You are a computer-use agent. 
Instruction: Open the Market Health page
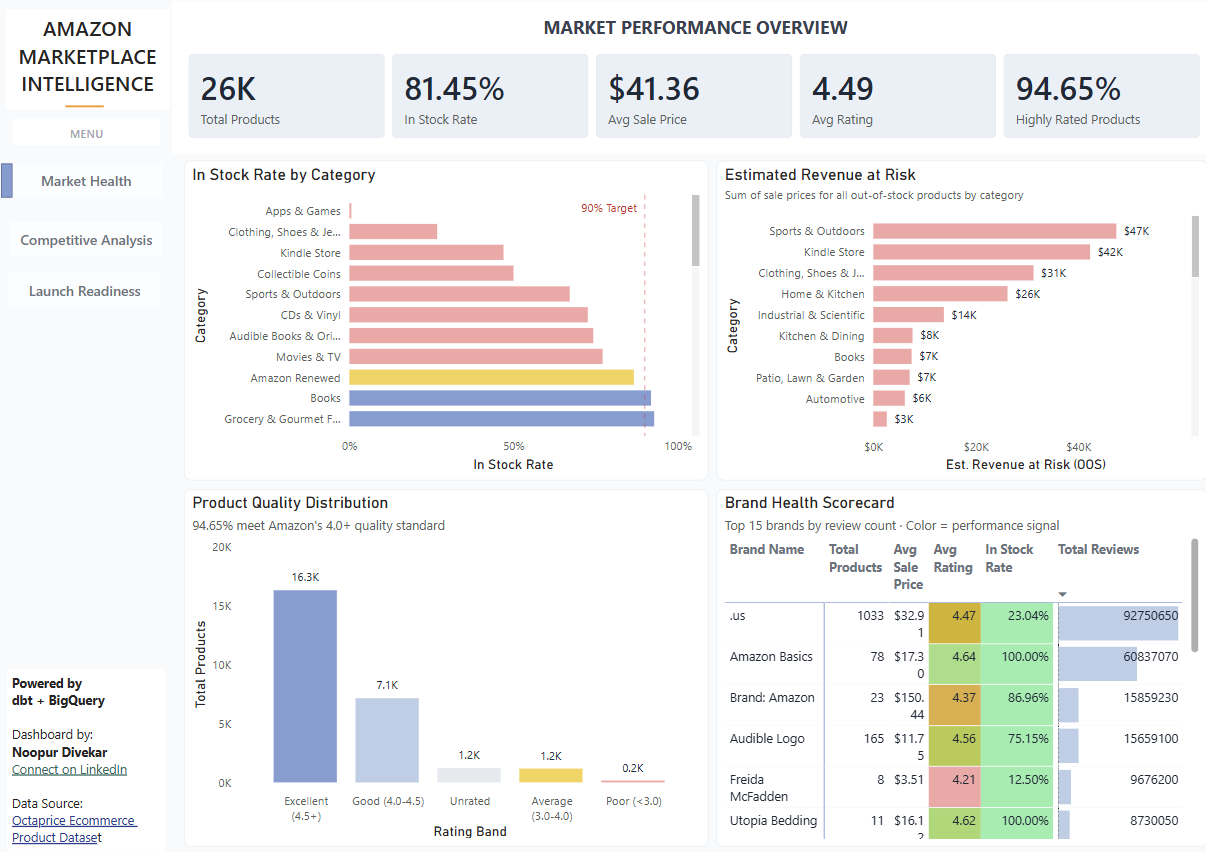point(86,181)
